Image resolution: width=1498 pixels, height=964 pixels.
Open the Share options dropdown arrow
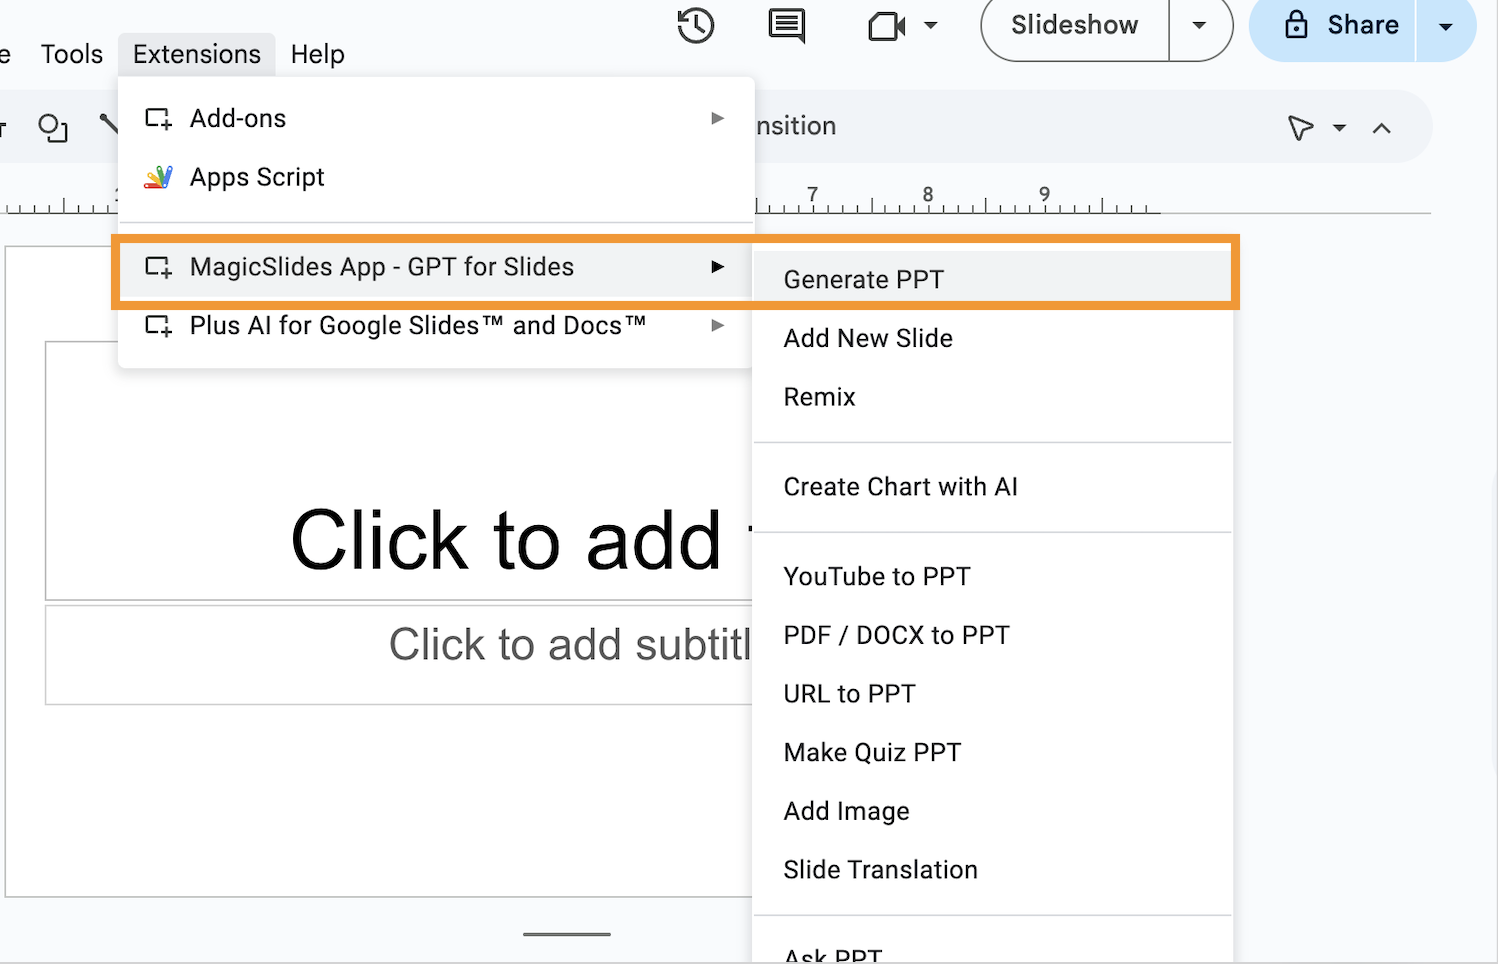pos(1446,26)
